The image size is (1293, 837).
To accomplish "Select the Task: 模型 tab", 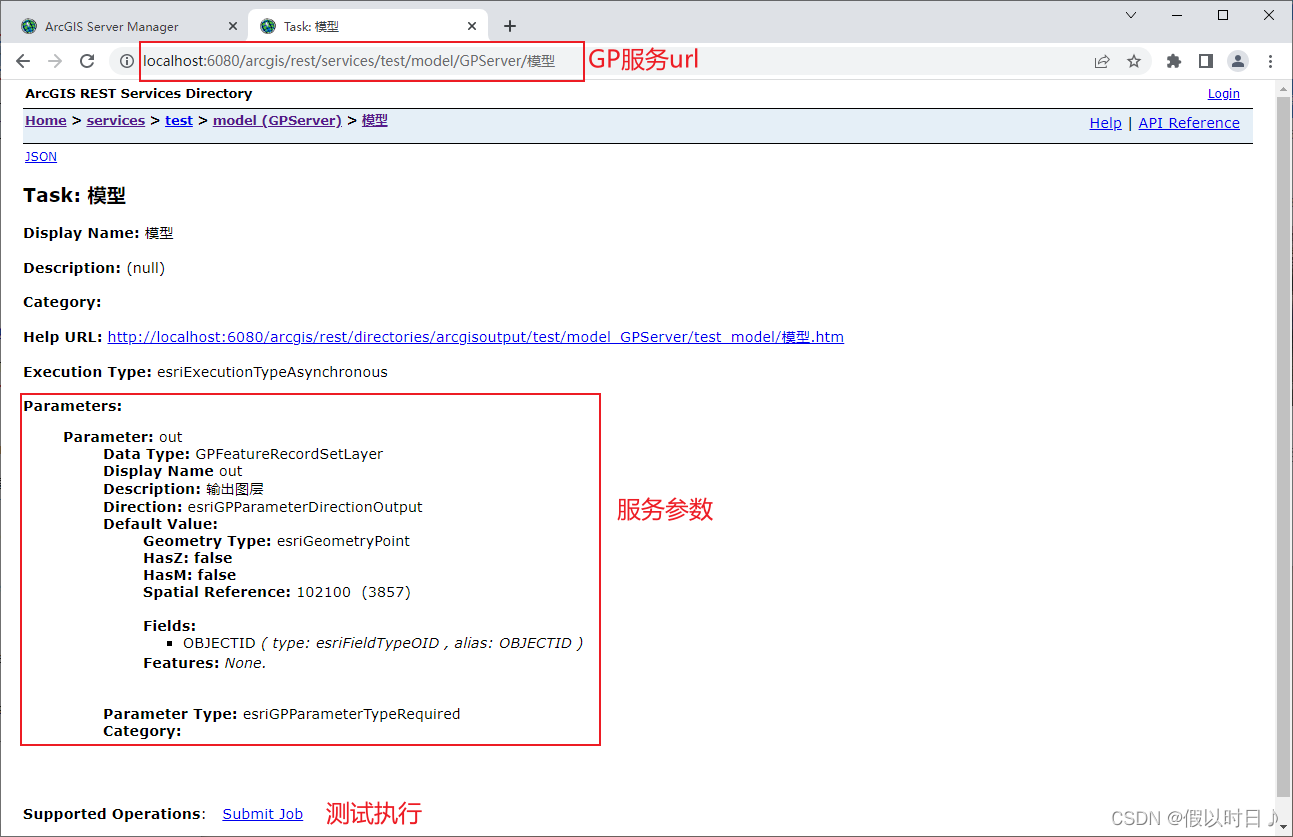I will (x=368, y=26).
